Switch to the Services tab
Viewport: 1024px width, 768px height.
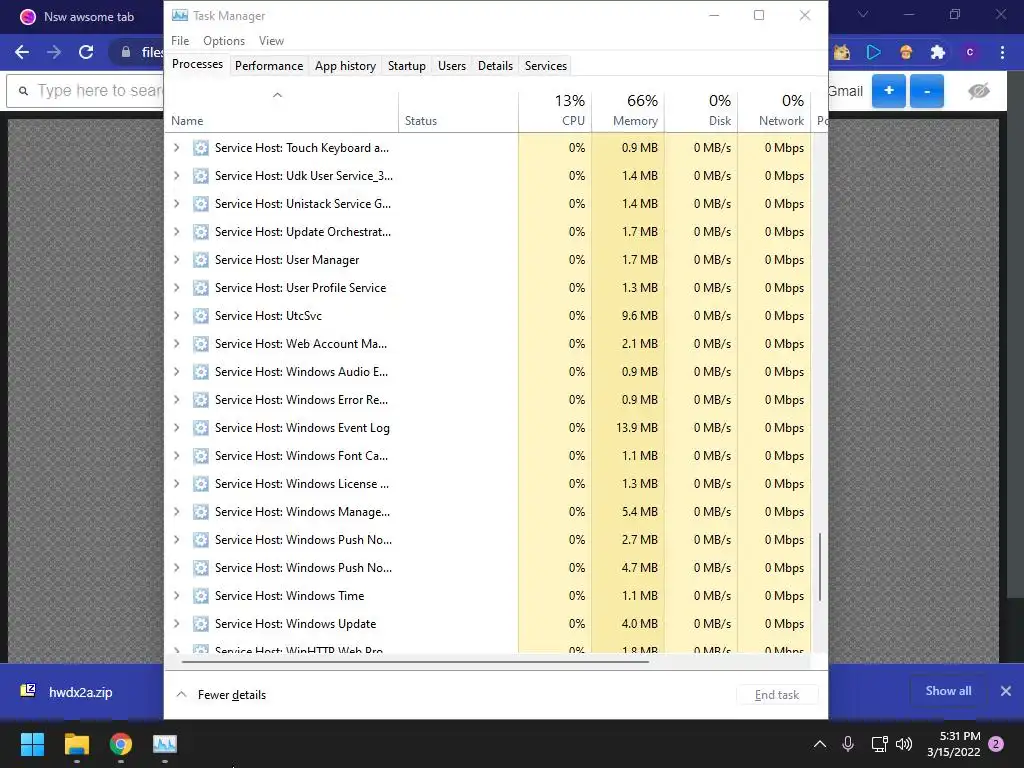click(x=546, y=66)
